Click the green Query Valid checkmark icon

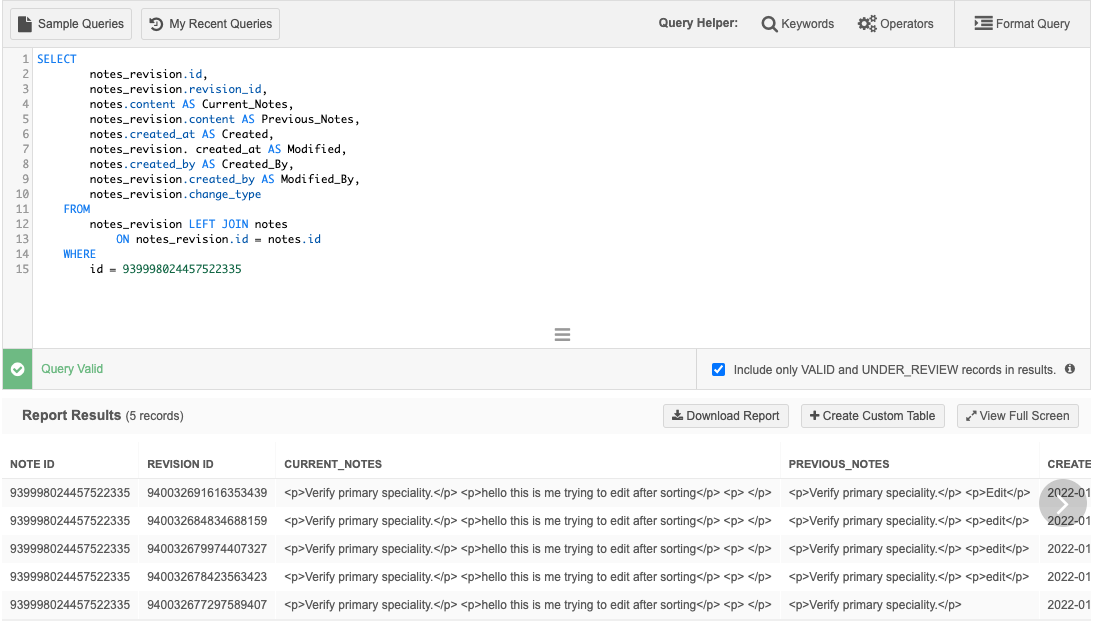tap(17, 369)
